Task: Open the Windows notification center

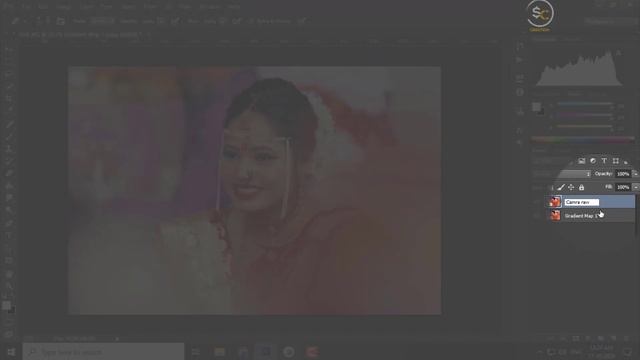Action: (628, 352)
